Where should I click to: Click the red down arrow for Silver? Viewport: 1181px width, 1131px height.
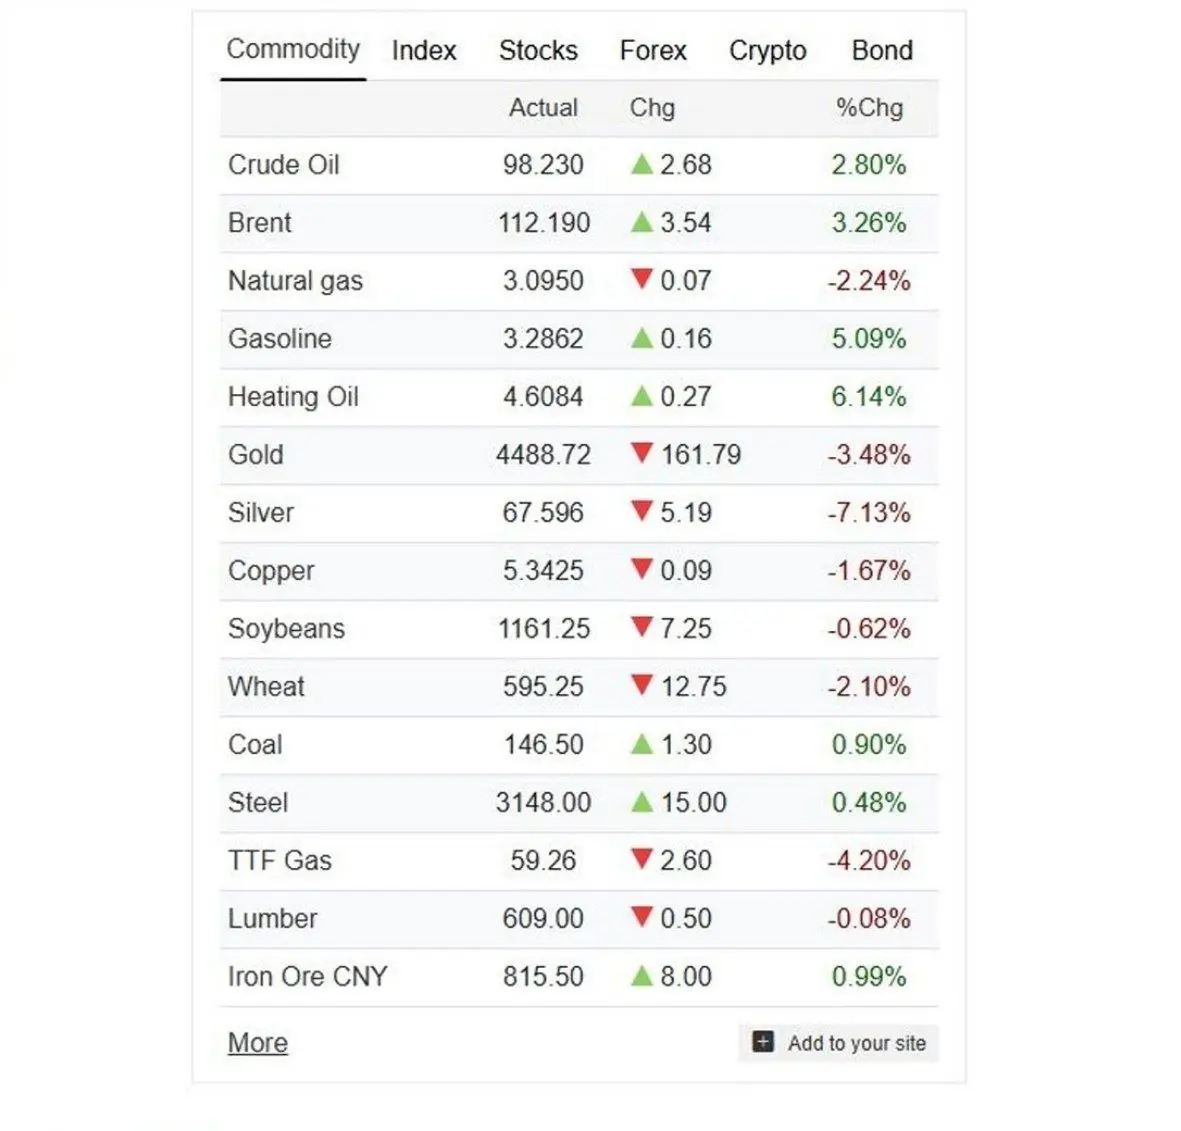point(642,512)
